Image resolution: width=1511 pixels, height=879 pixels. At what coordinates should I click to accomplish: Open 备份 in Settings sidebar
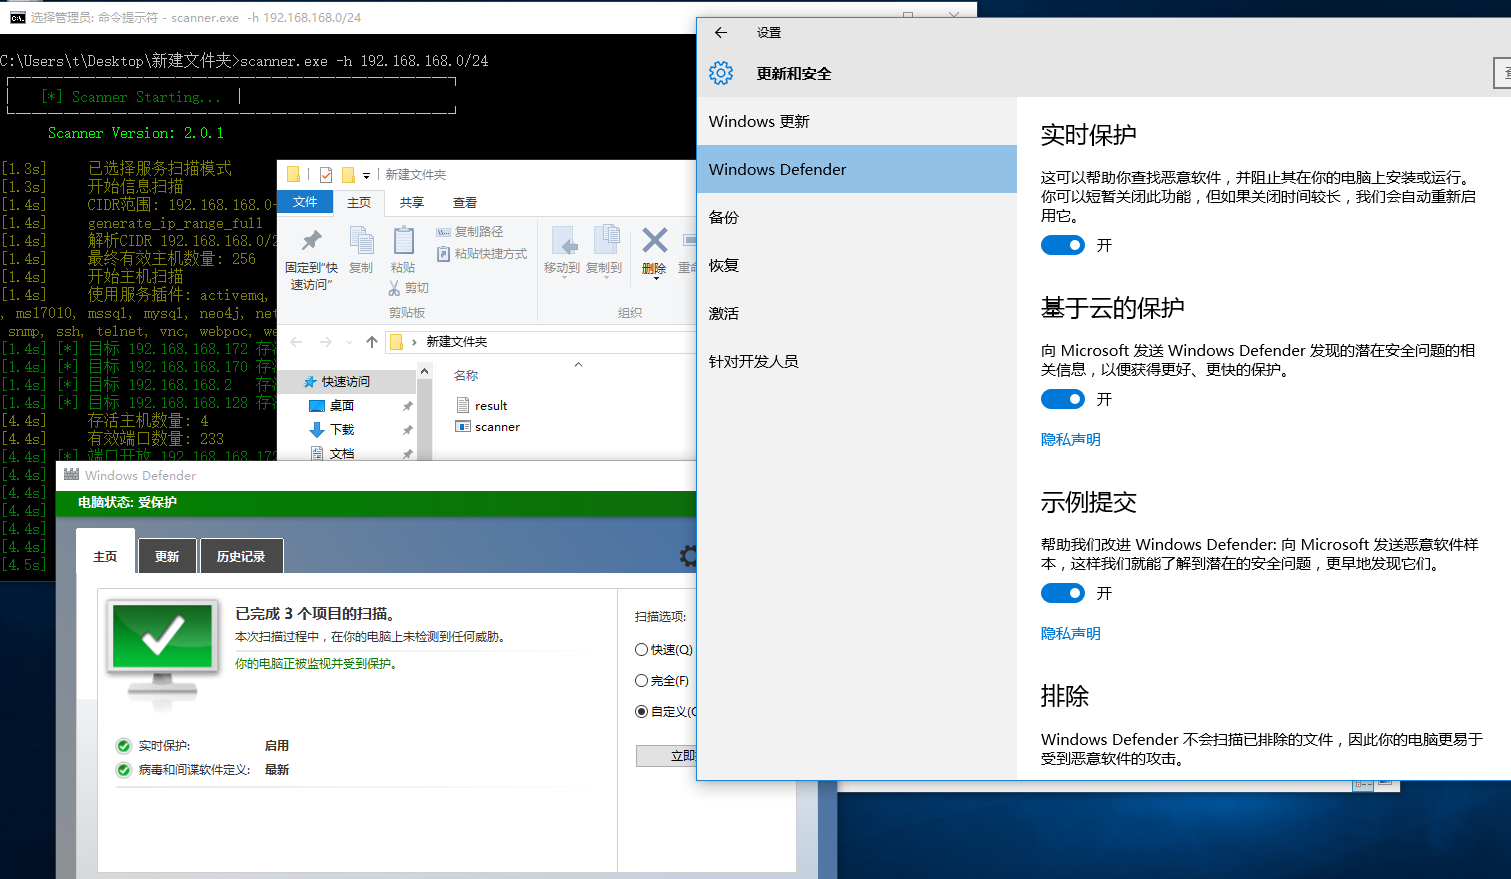point(857,217)
